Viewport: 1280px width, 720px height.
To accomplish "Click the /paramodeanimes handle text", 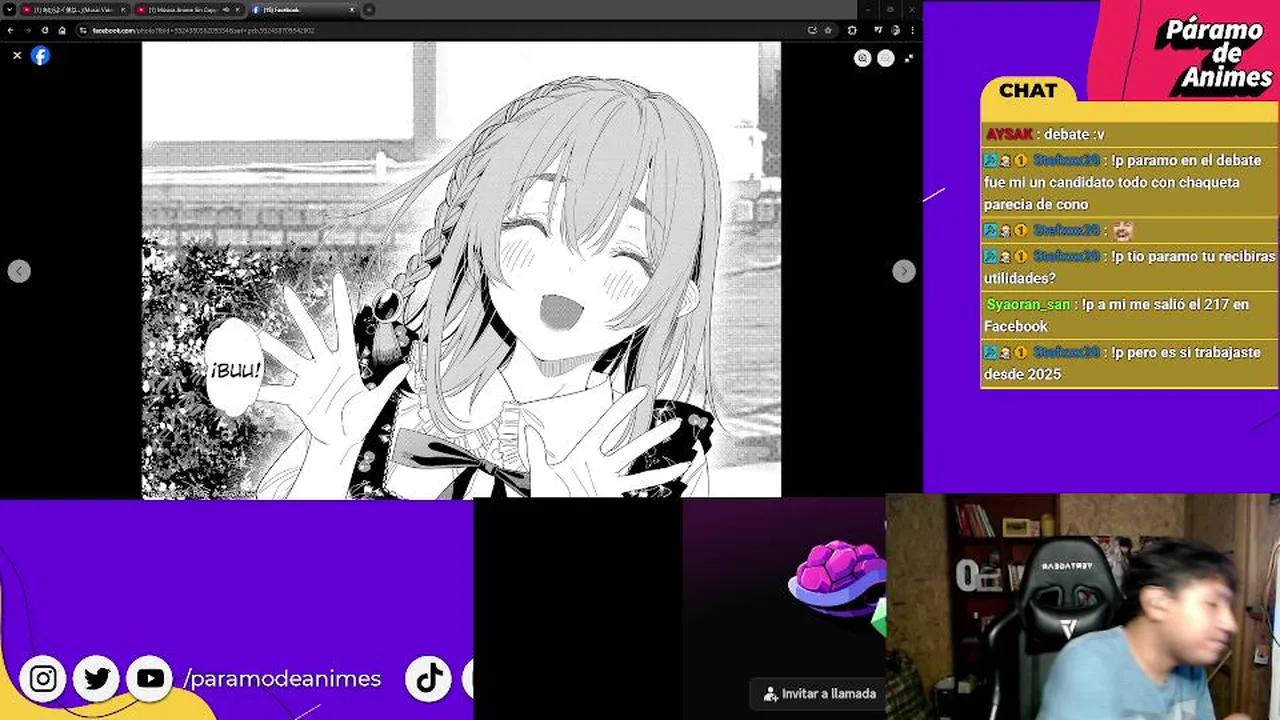I will pyautogui.click(x=282, y=679).
